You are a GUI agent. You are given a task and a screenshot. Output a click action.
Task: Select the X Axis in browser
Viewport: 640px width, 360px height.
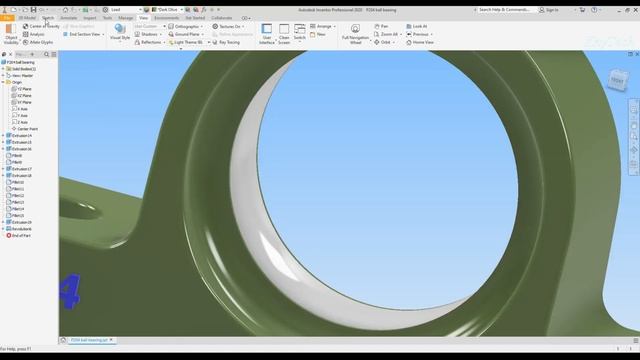[20, 109]
